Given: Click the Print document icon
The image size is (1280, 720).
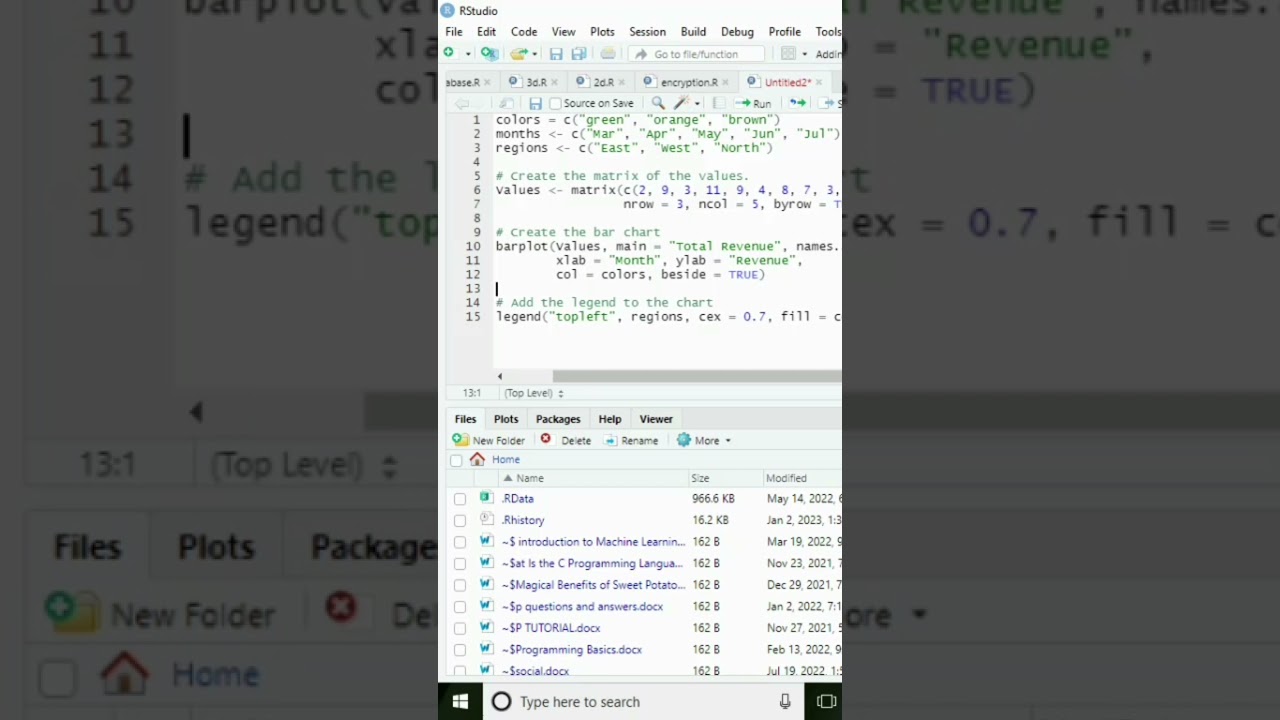Looking at the screenshot, I should point(607,54).
